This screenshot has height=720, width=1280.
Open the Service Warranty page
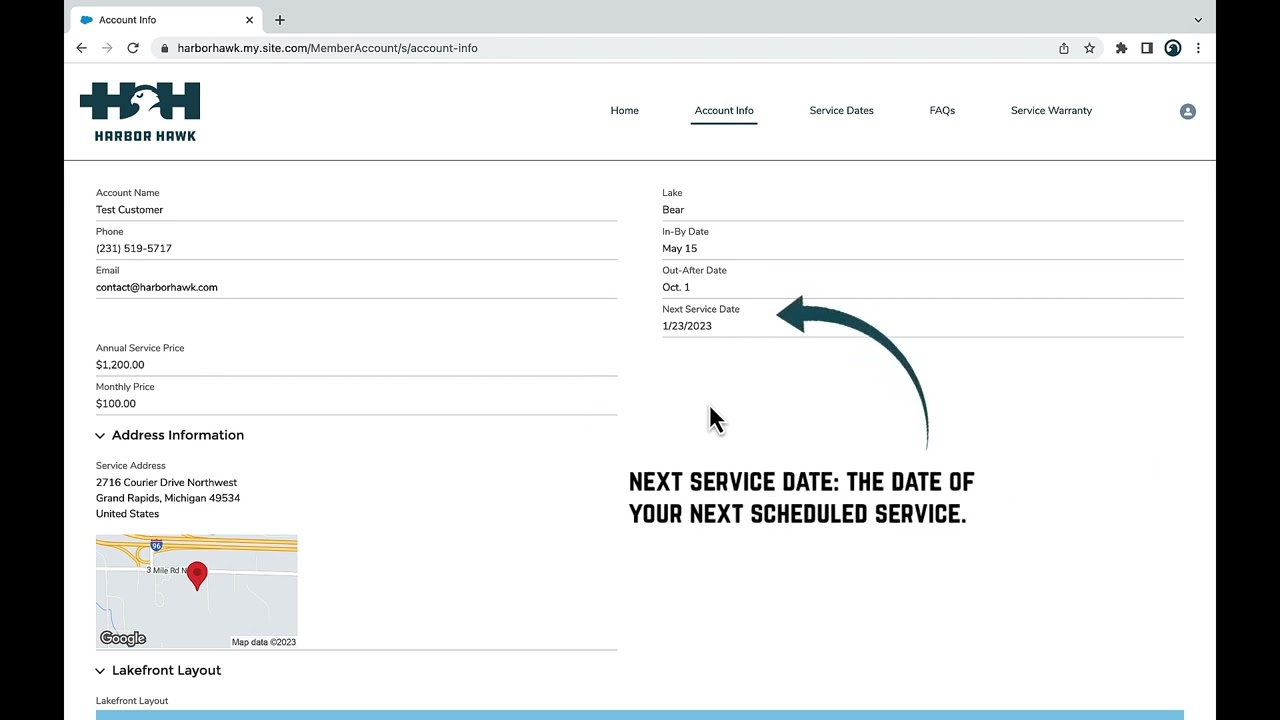[1051, 111]
